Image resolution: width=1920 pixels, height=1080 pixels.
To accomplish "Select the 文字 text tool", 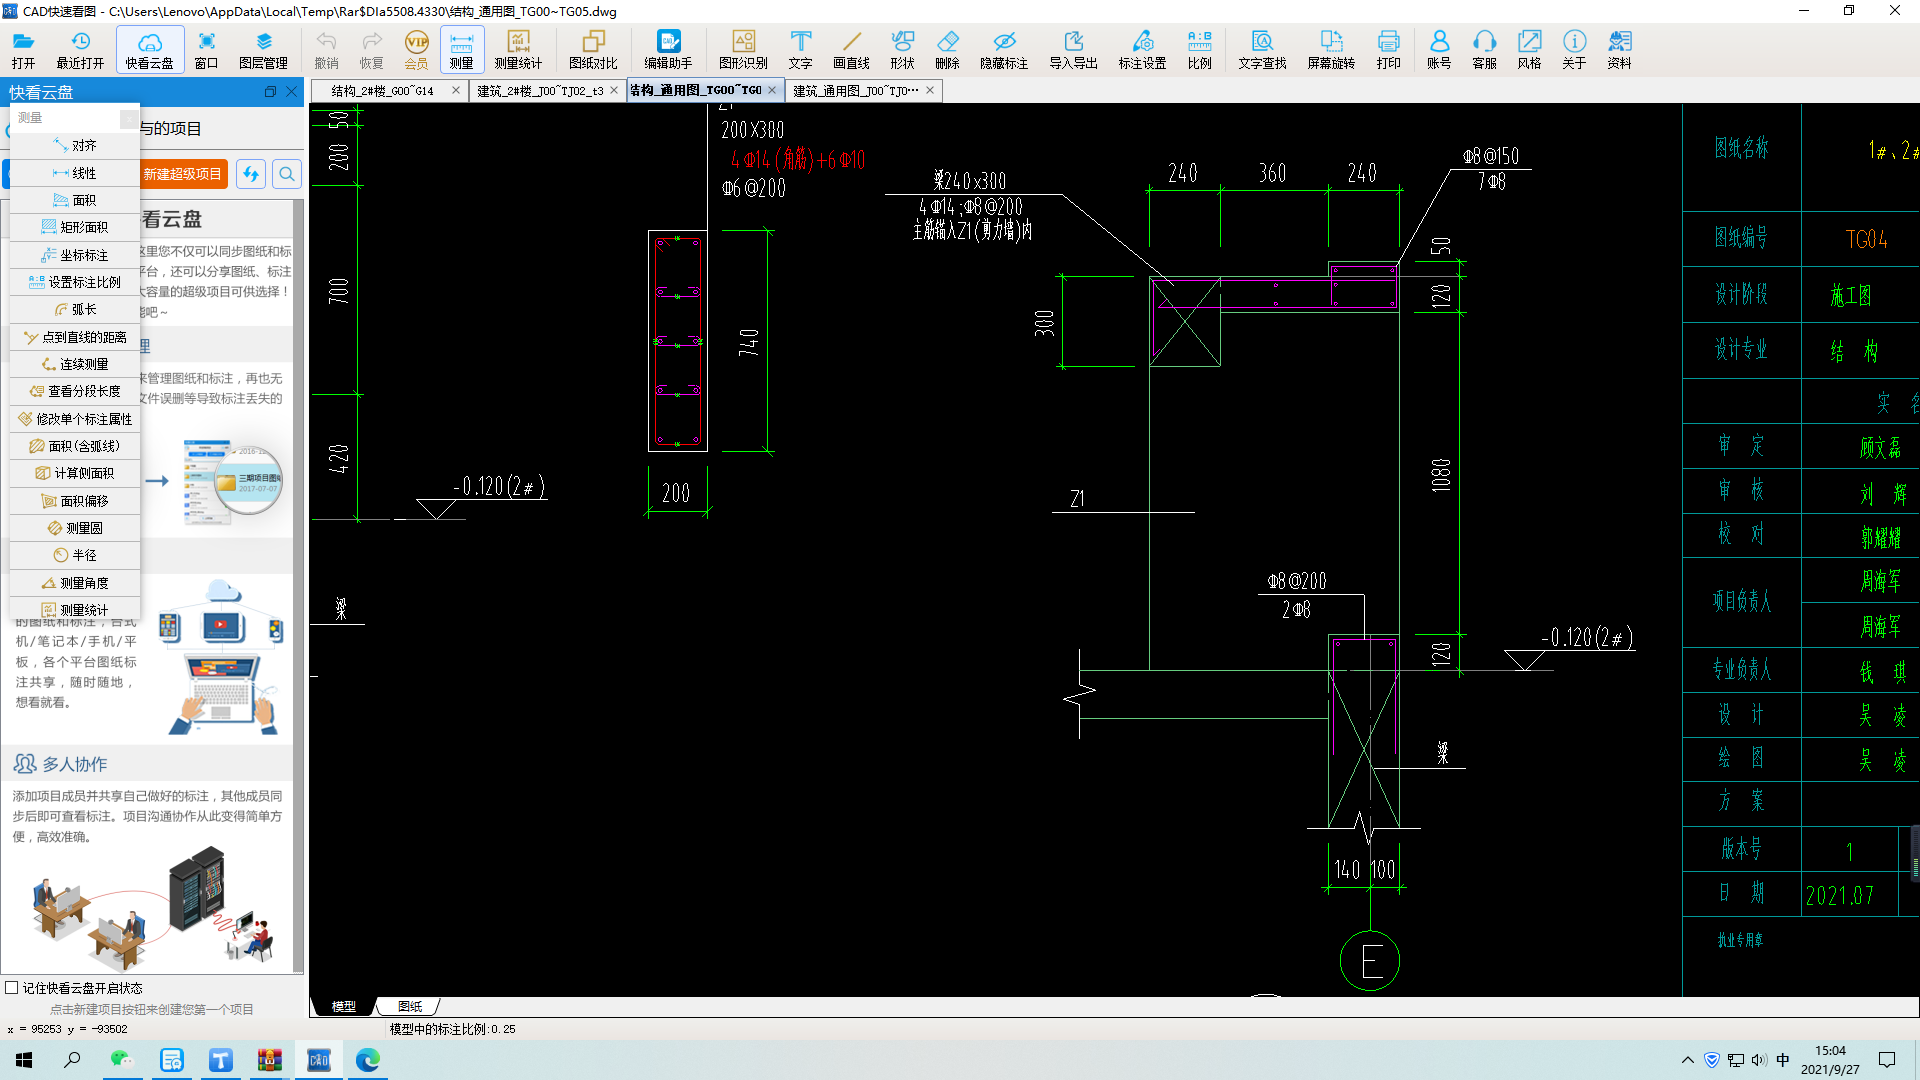I will 800,49.
